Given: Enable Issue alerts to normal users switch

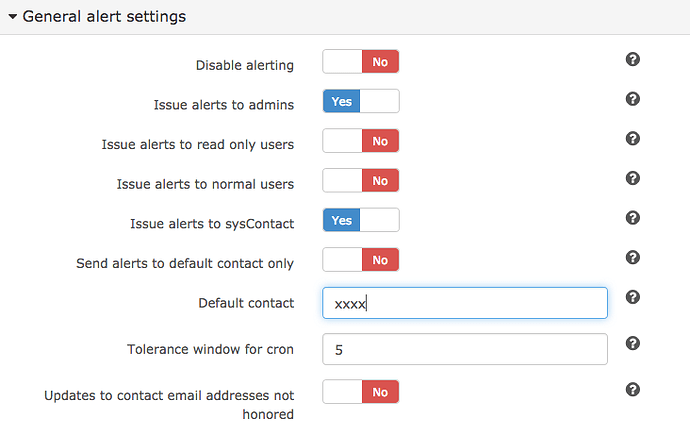Looking at the screenshot, I should (361, 180).
